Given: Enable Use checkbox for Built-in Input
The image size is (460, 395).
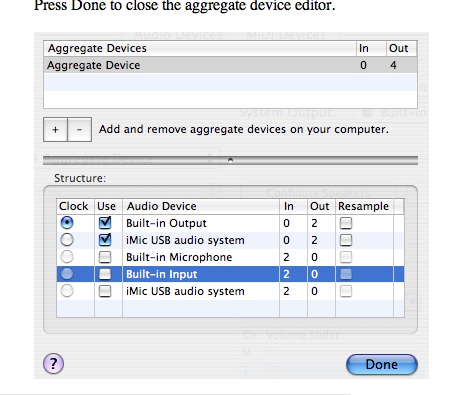Looking at the screenshot, I should (105, 274).
